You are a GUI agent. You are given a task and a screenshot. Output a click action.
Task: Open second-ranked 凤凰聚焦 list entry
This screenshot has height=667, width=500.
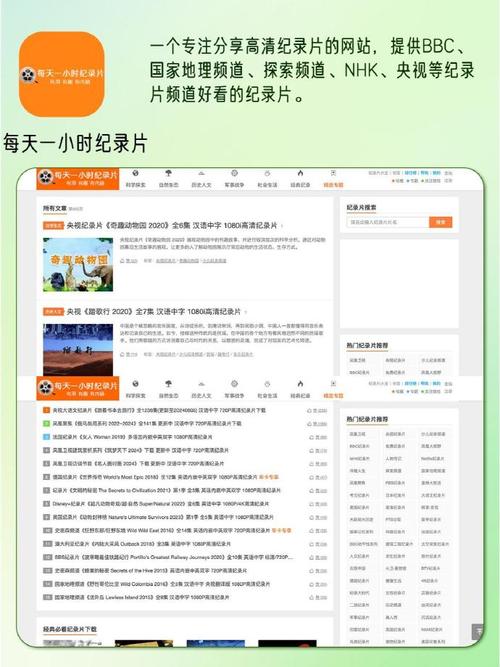coord(147,424)
